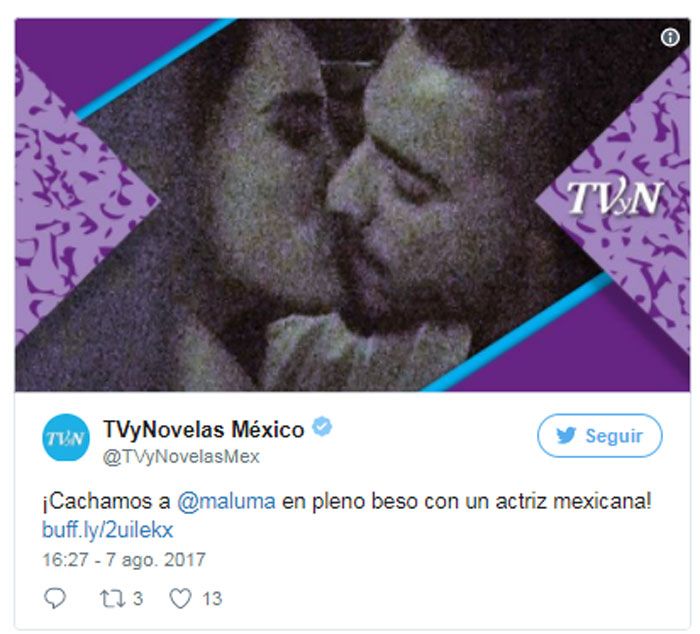Click the TVyN logo watermark on image
The height and width of the screenshot is (634, 700).
pyautogui.click(x=615, y=197)
